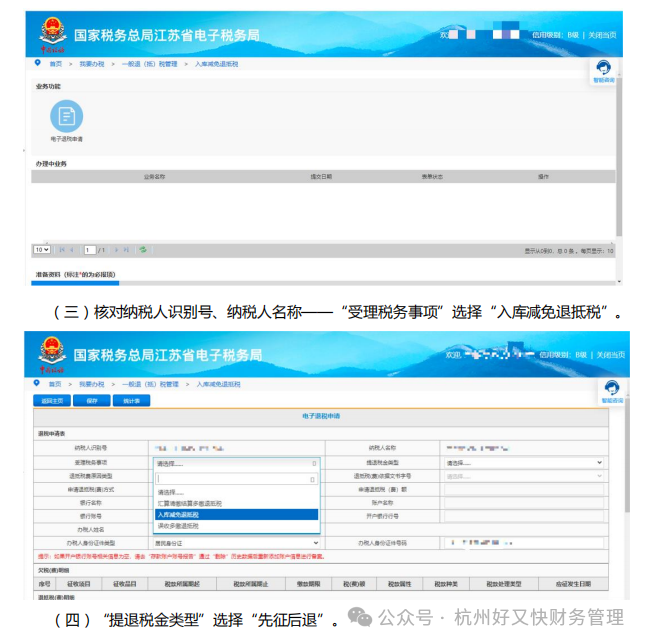The height and width of the screenshot is (644, 645).
Task: Click 账户名称 input field
Action: coord(524,503)
